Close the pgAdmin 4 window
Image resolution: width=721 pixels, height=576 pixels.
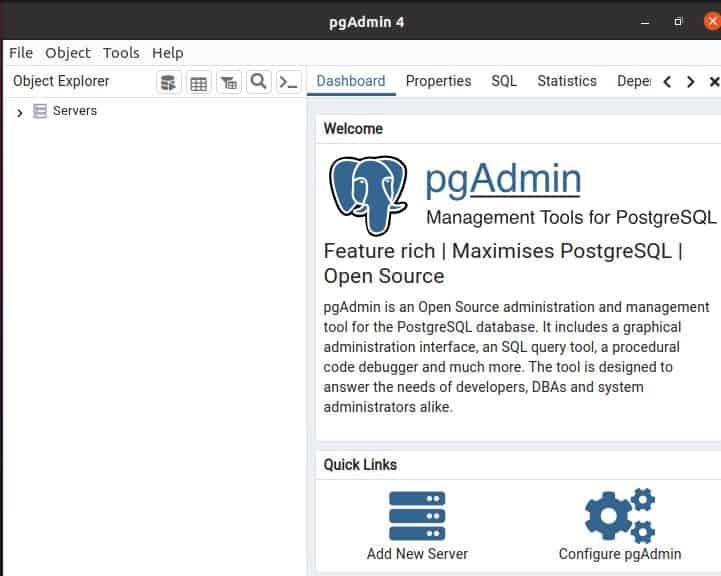coord(712,22)
